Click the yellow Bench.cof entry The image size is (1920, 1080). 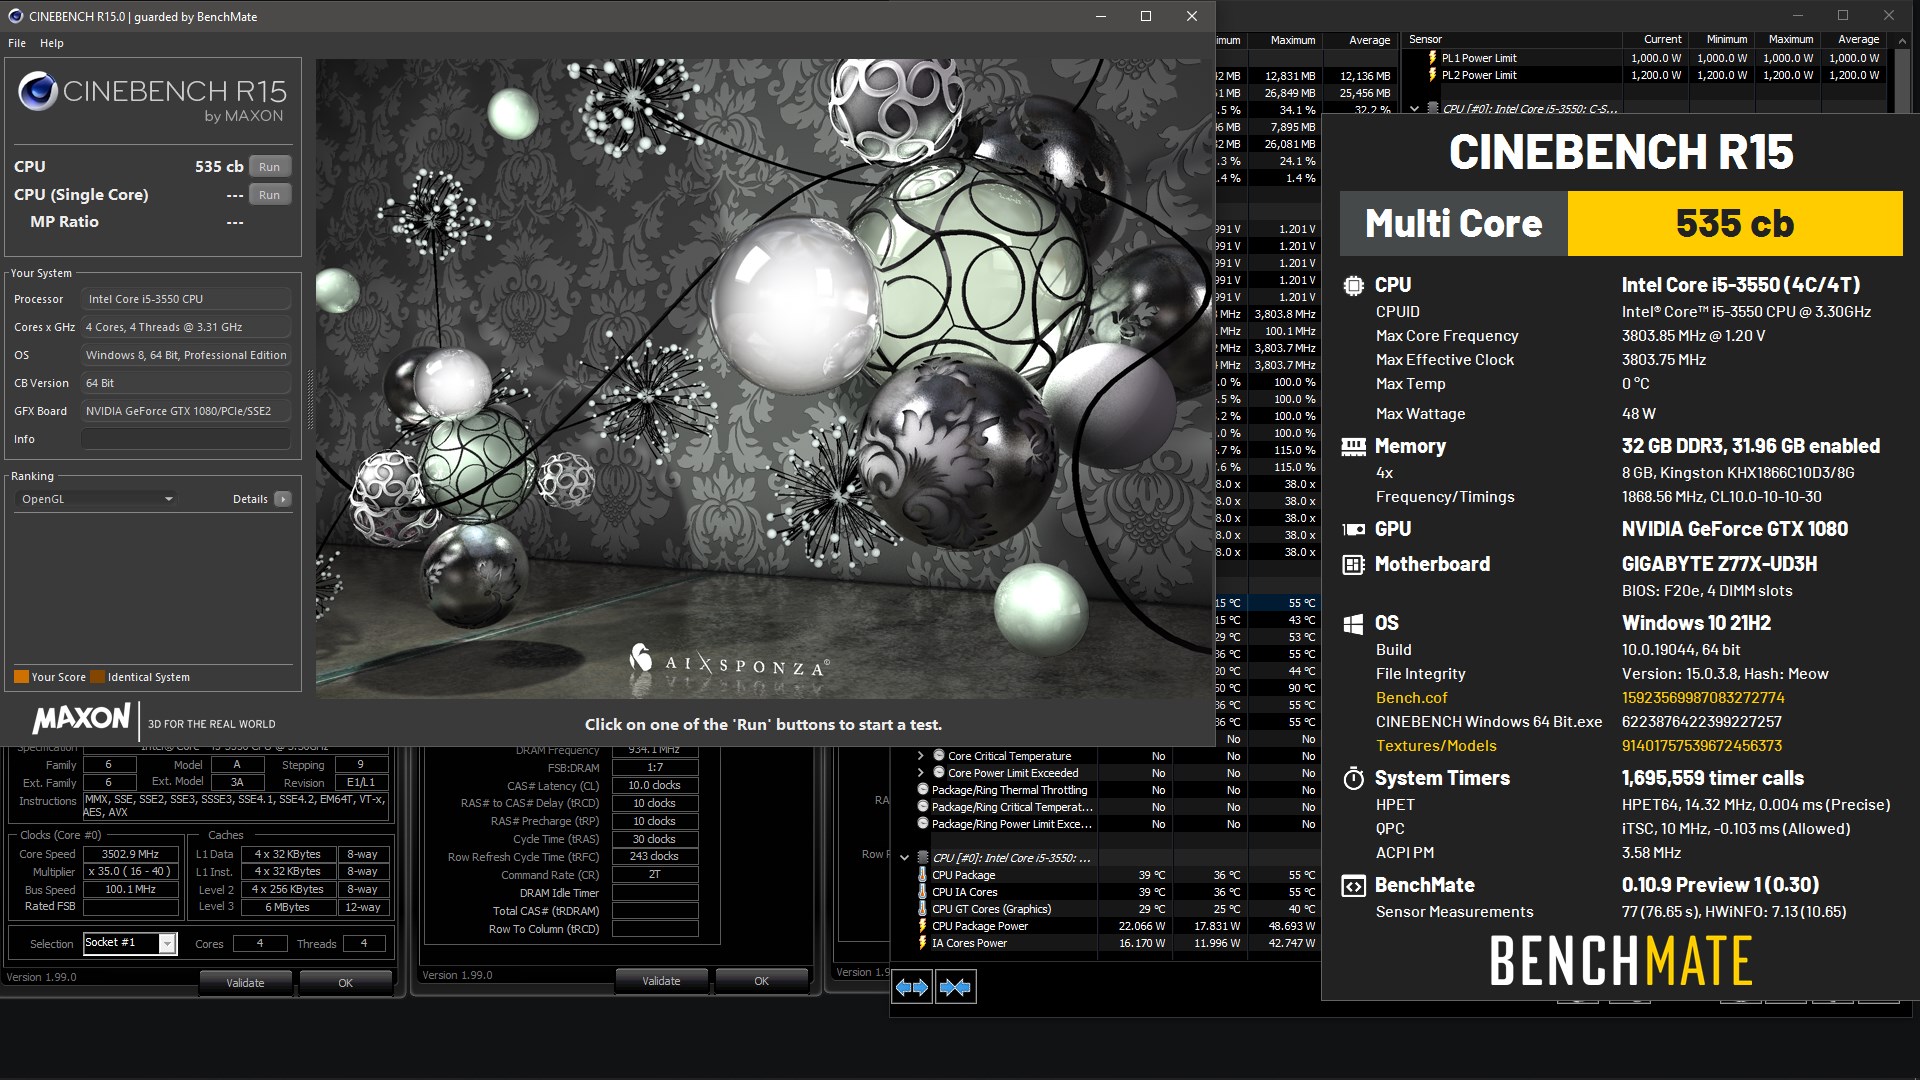point(1411,698)
